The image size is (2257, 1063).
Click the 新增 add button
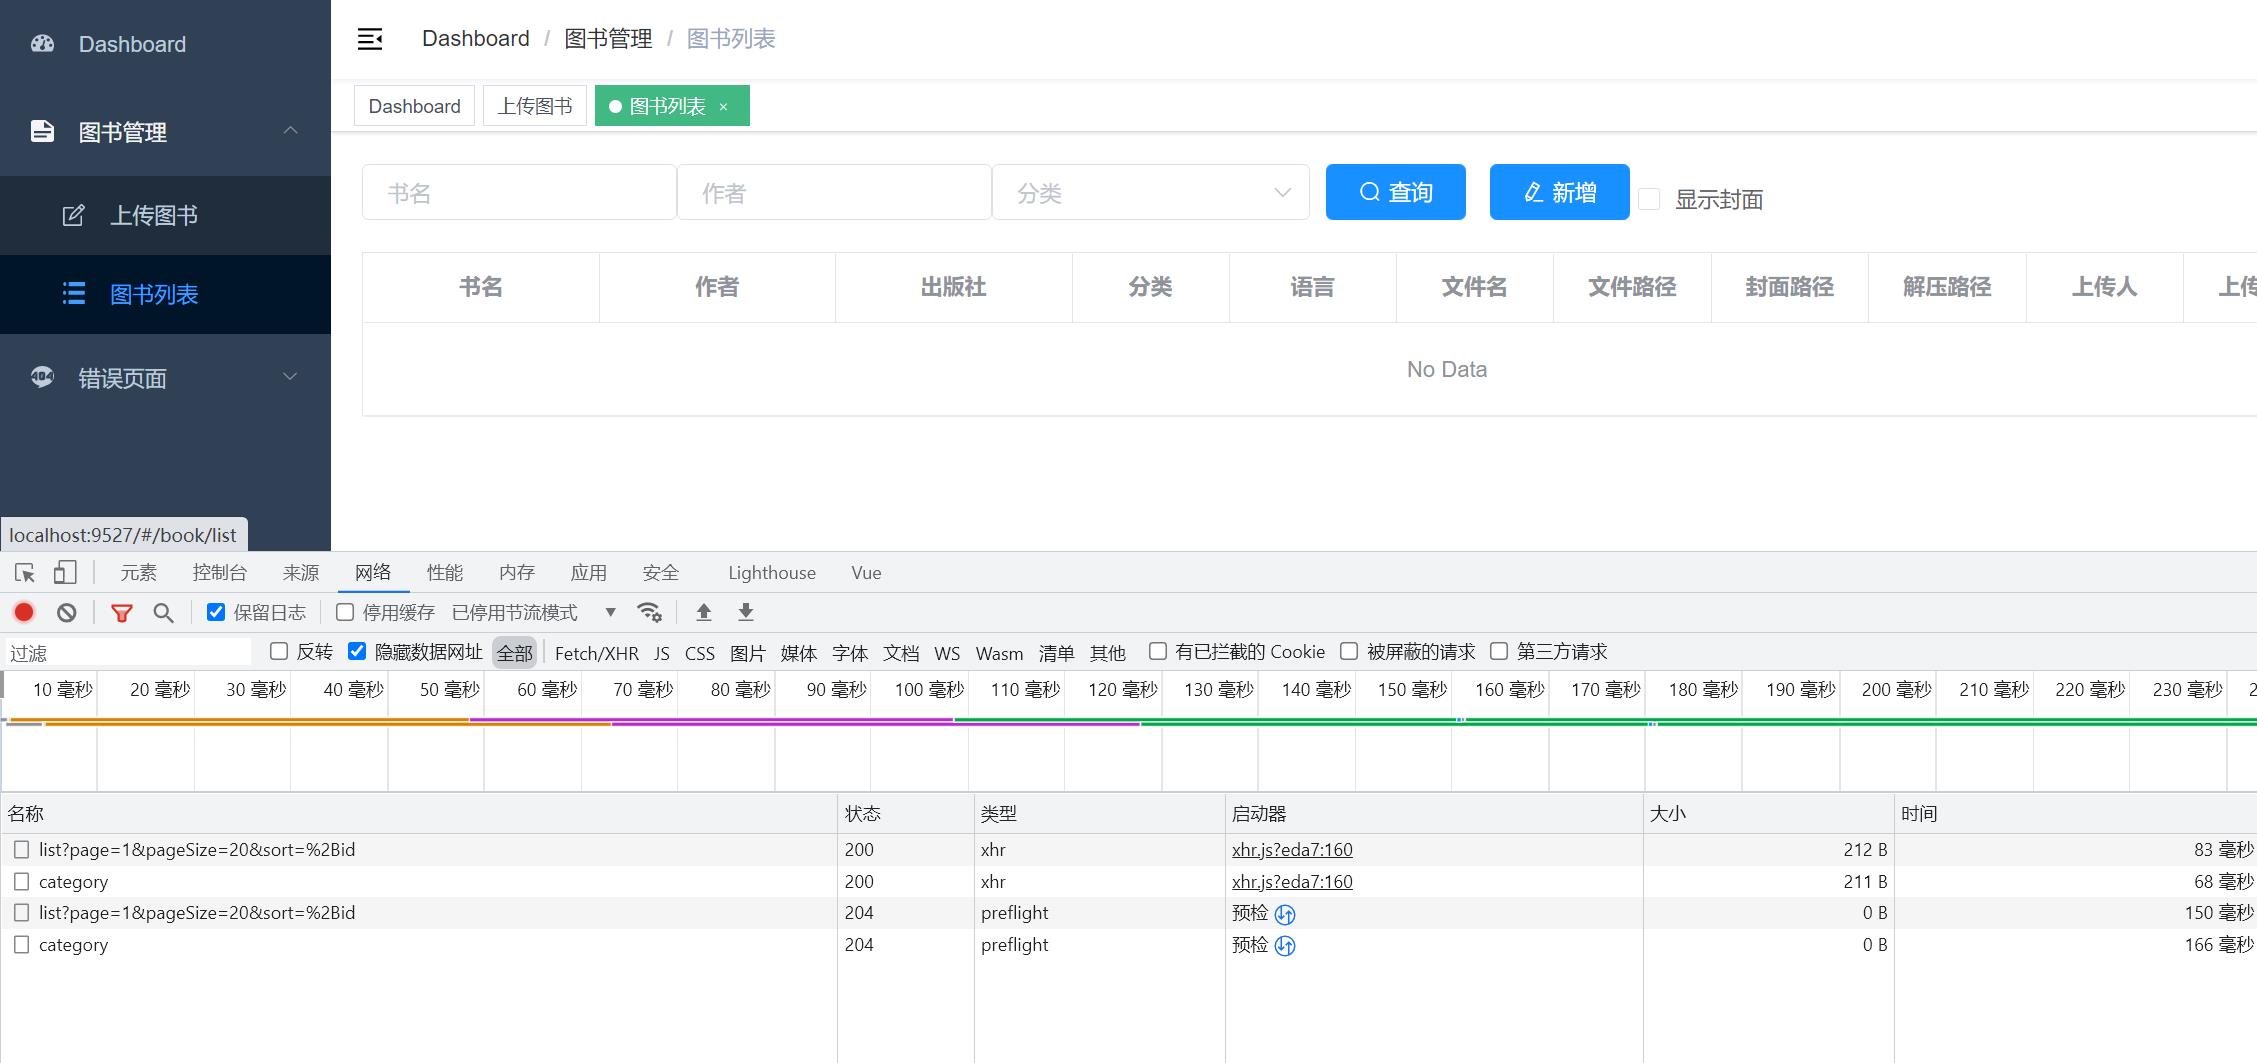coord(1560,192)
